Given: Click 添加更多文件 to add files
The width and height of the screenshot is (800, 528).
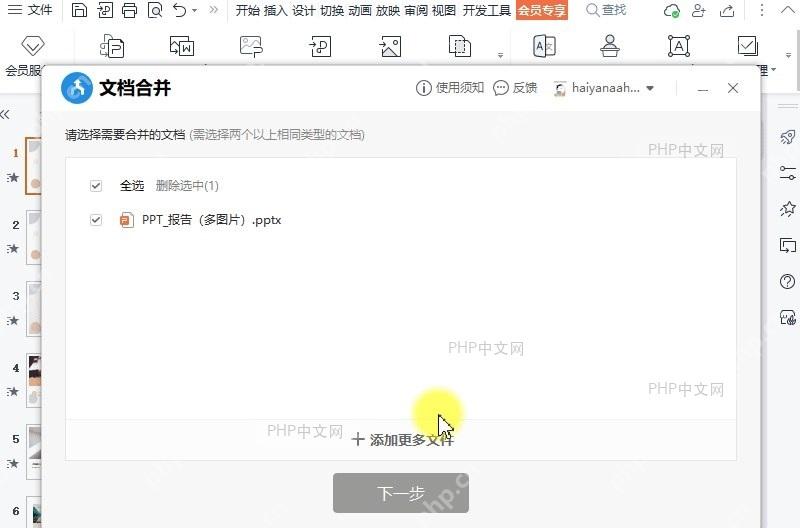Looking at the screenshot, I should pos(402,439).
